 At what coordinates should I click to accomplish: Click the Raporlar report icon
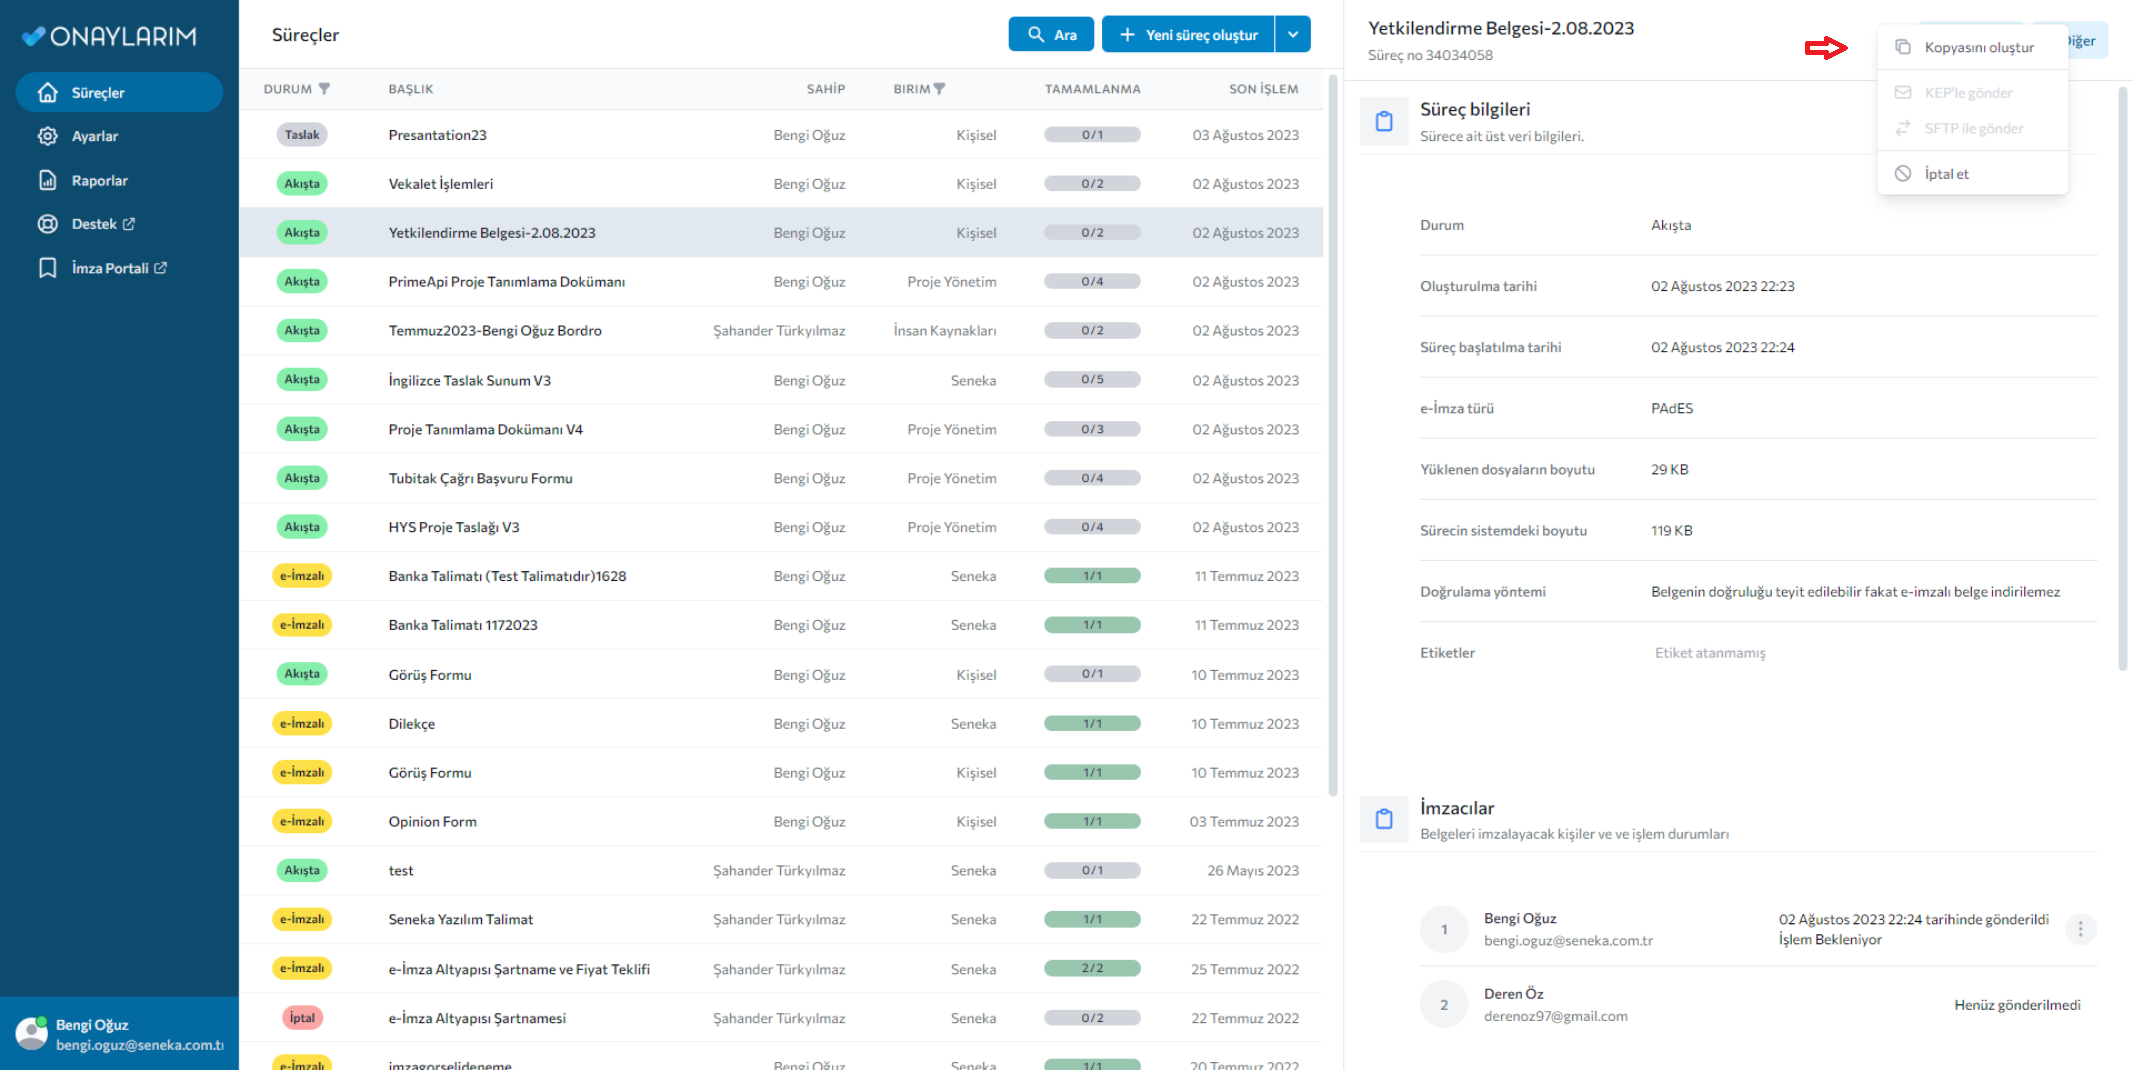click(x=47, y=180)
